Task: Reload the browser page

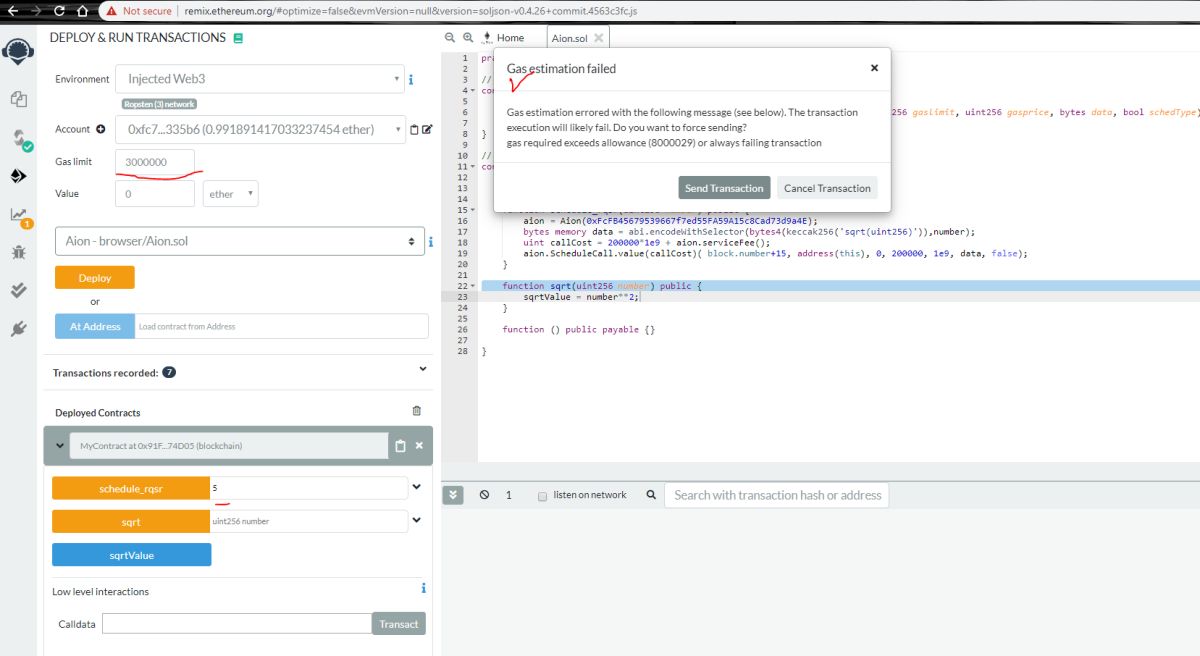Action: point(59,11)
